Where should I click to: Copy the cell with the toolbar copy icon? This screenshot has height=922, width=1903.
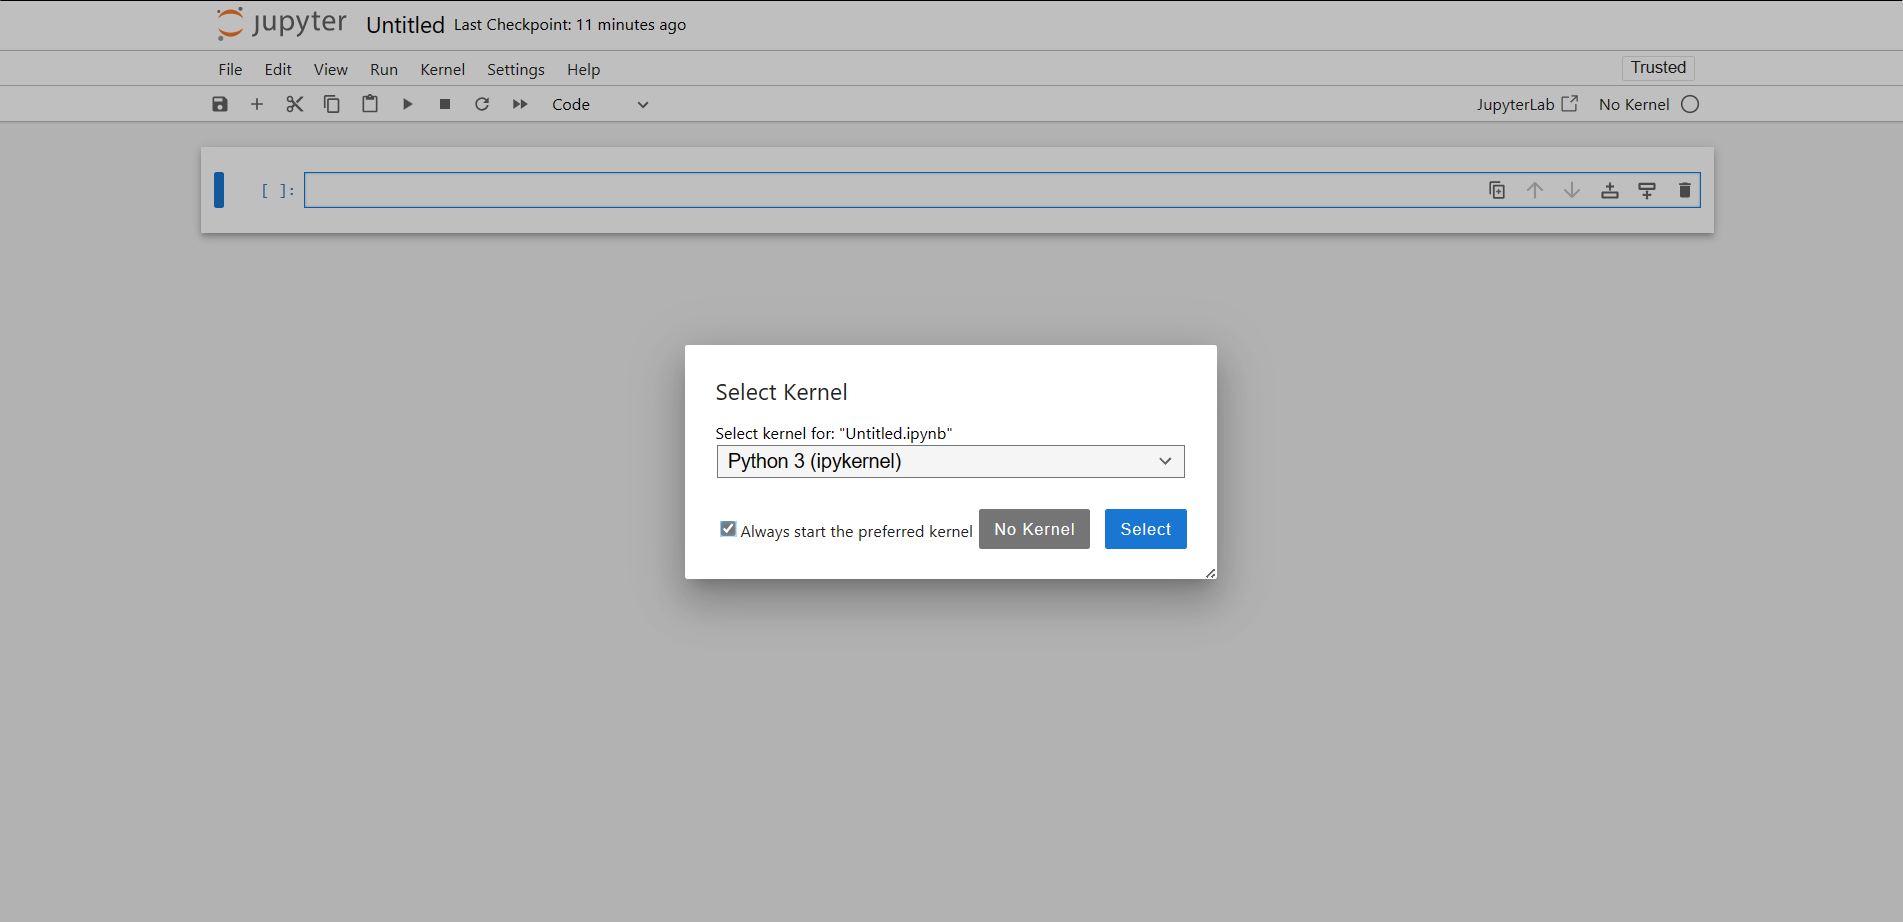coord(332,104)
